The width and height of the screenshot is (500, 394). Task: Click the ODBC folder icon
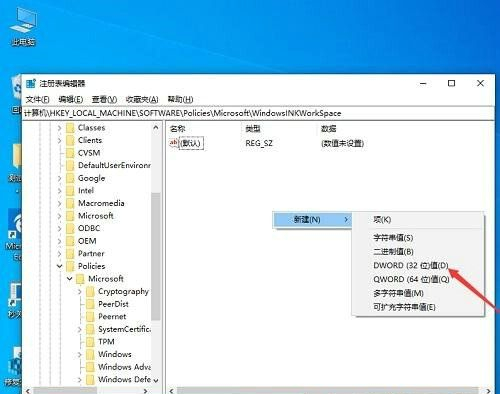coord(70,228)
